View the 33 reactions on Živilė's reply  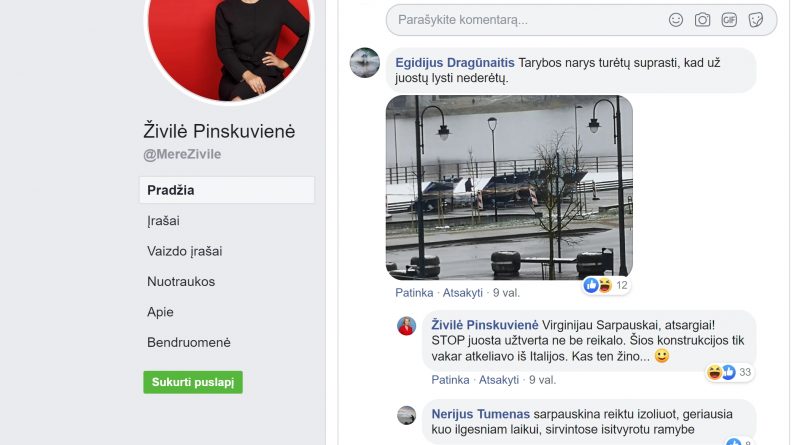click(729, 373)
